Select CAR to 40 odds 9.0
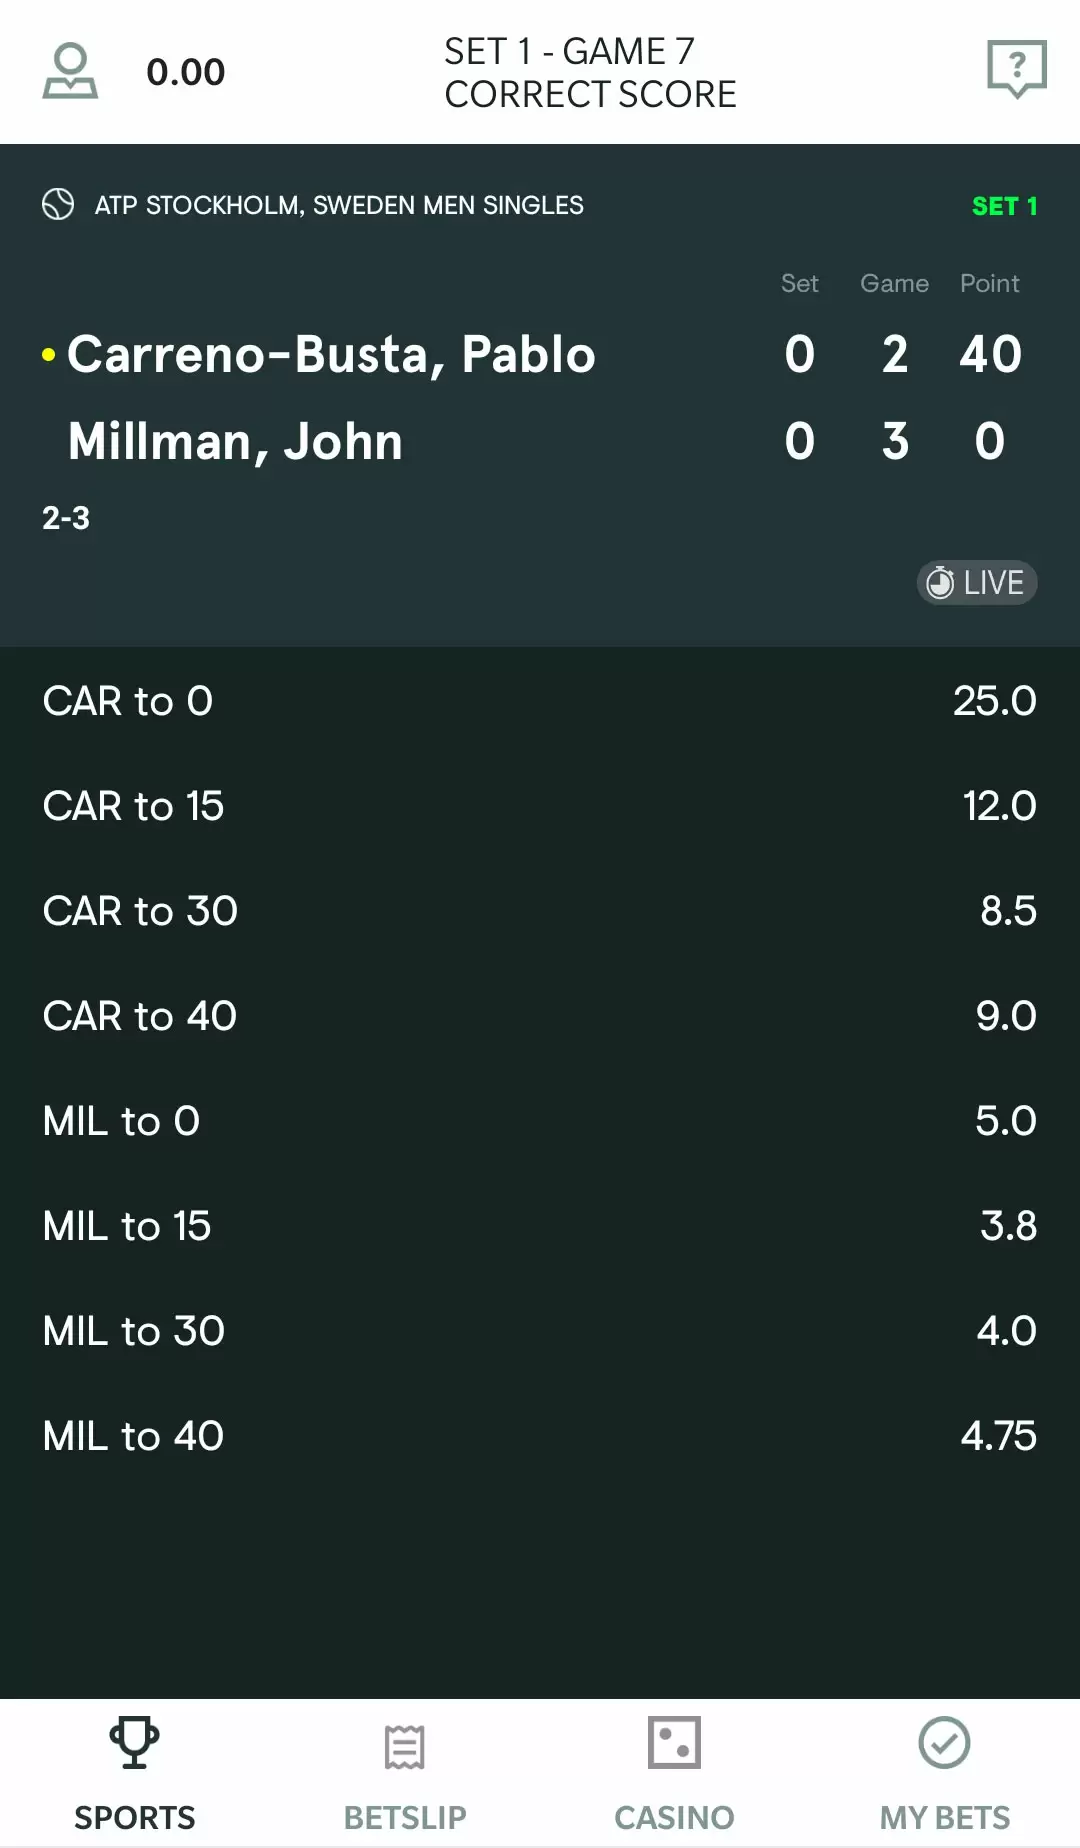Screen dimensions: 1080x1848 [540, 1016]
